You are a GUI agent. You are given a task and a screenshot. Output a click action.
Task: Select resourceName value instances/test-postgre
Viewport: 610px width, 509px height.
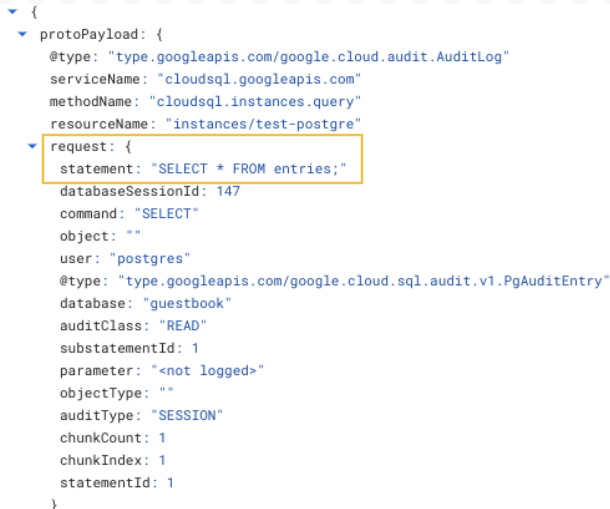[x=263, y=124]
